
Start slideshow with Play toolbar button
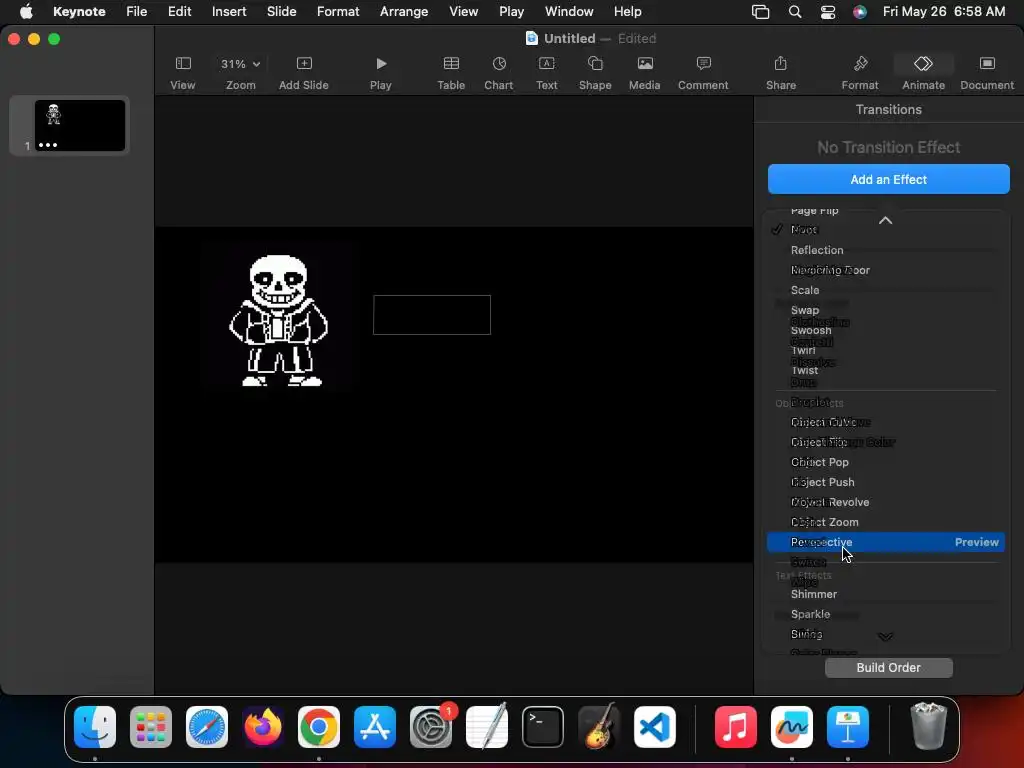(x=381, y=72)
